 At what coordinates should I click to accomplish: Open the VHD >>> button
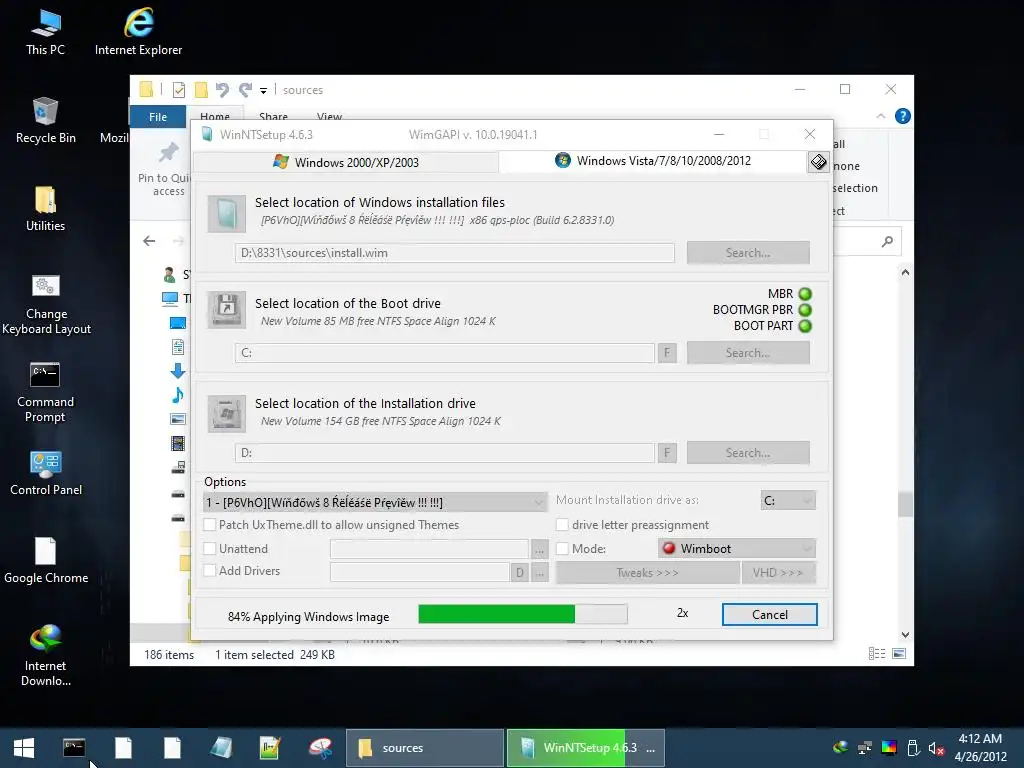pos(778,573)
